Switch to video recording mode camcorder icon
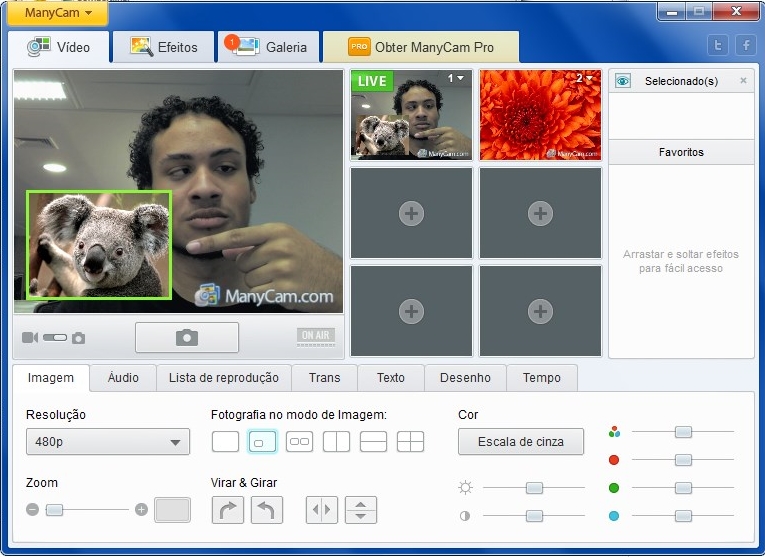The width and height of the screenshot is (765, 557). 30,338
